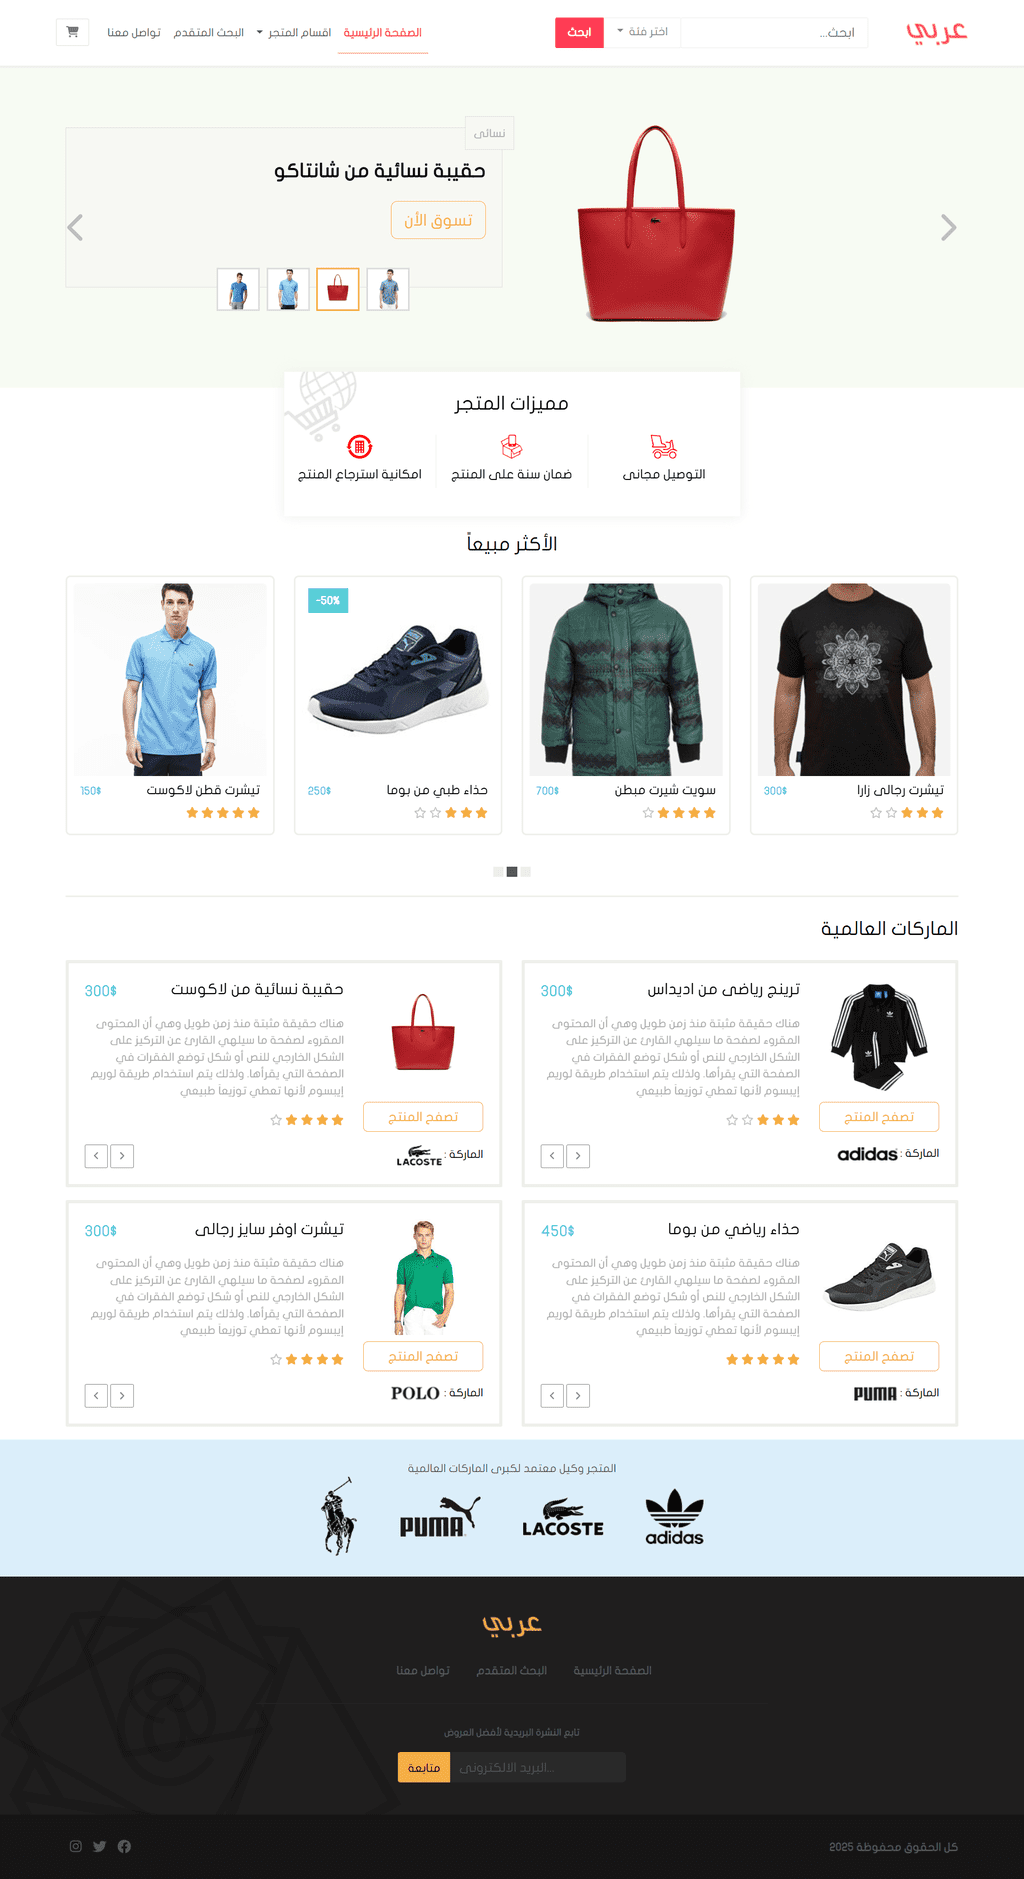
Task: Click next arrow on Adidas tracksuit card
Action: [x=578, y=1156]
